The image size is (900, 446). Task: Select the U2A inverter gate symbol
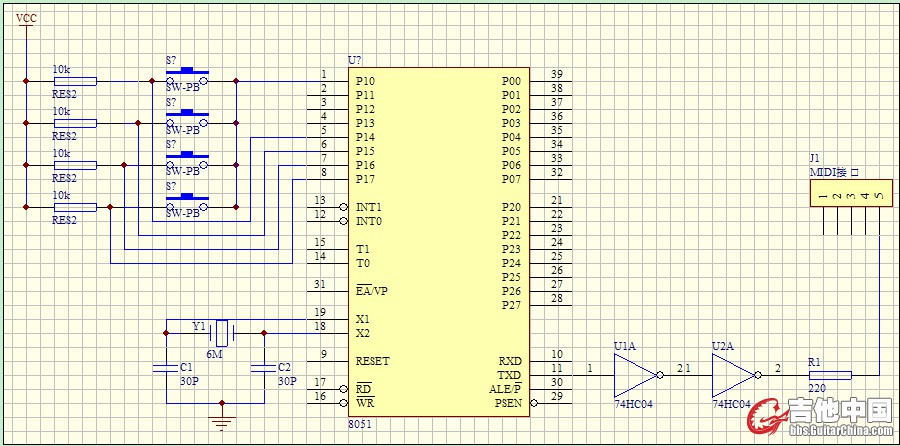tap(732, 376)
